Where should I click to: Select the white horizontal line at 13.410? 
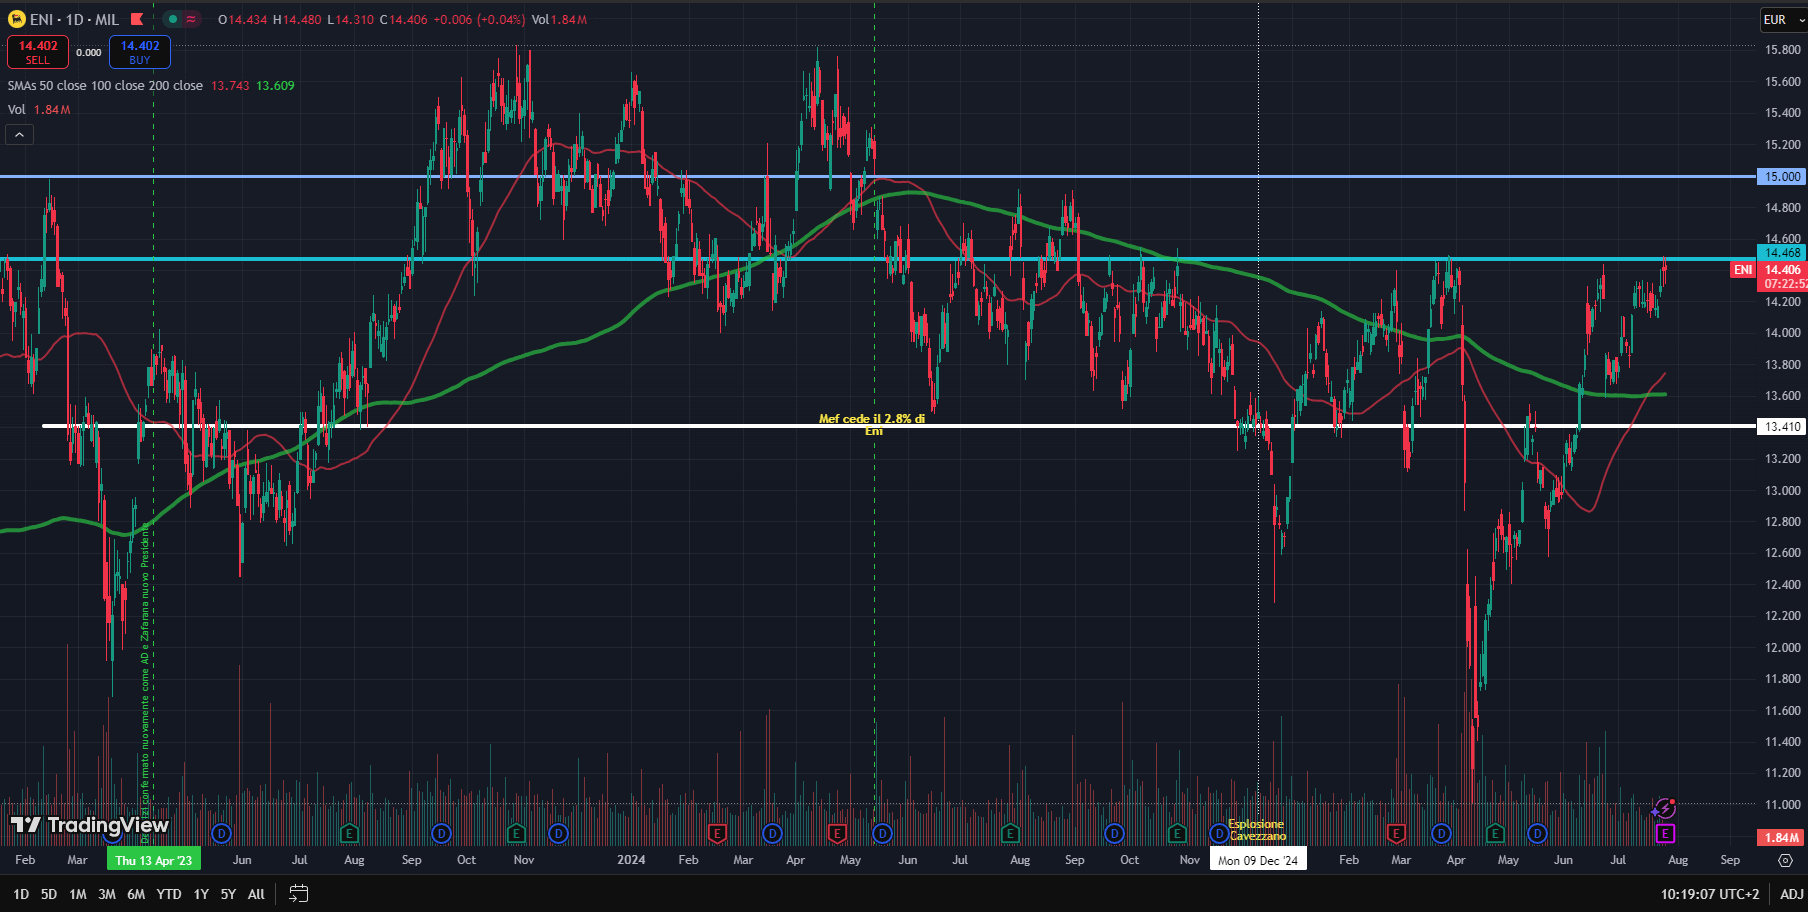point(898,426)
